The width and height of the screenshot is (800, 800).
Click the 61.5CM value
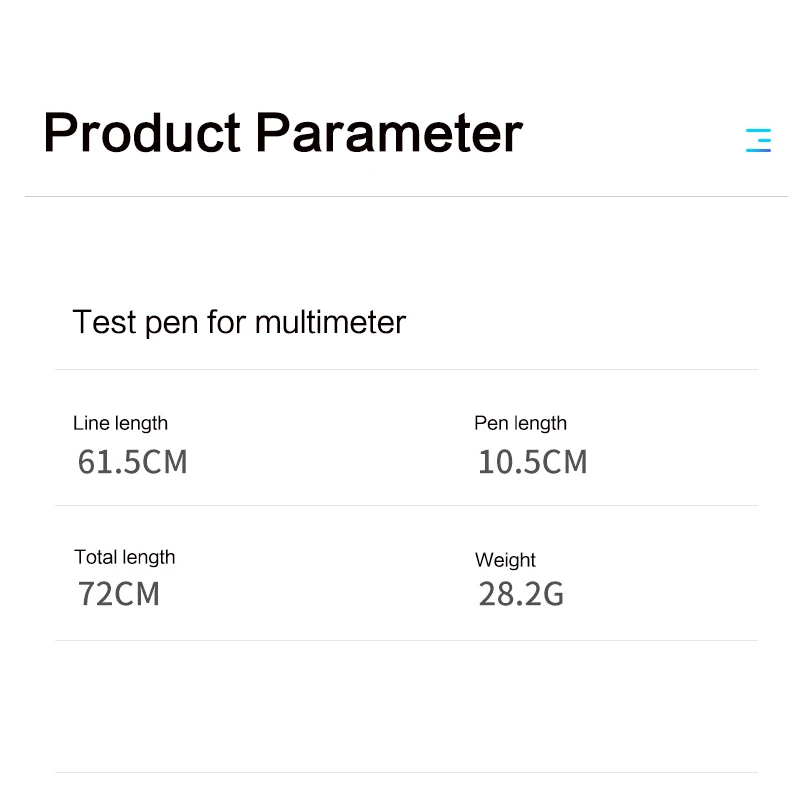tap(132, 462)
